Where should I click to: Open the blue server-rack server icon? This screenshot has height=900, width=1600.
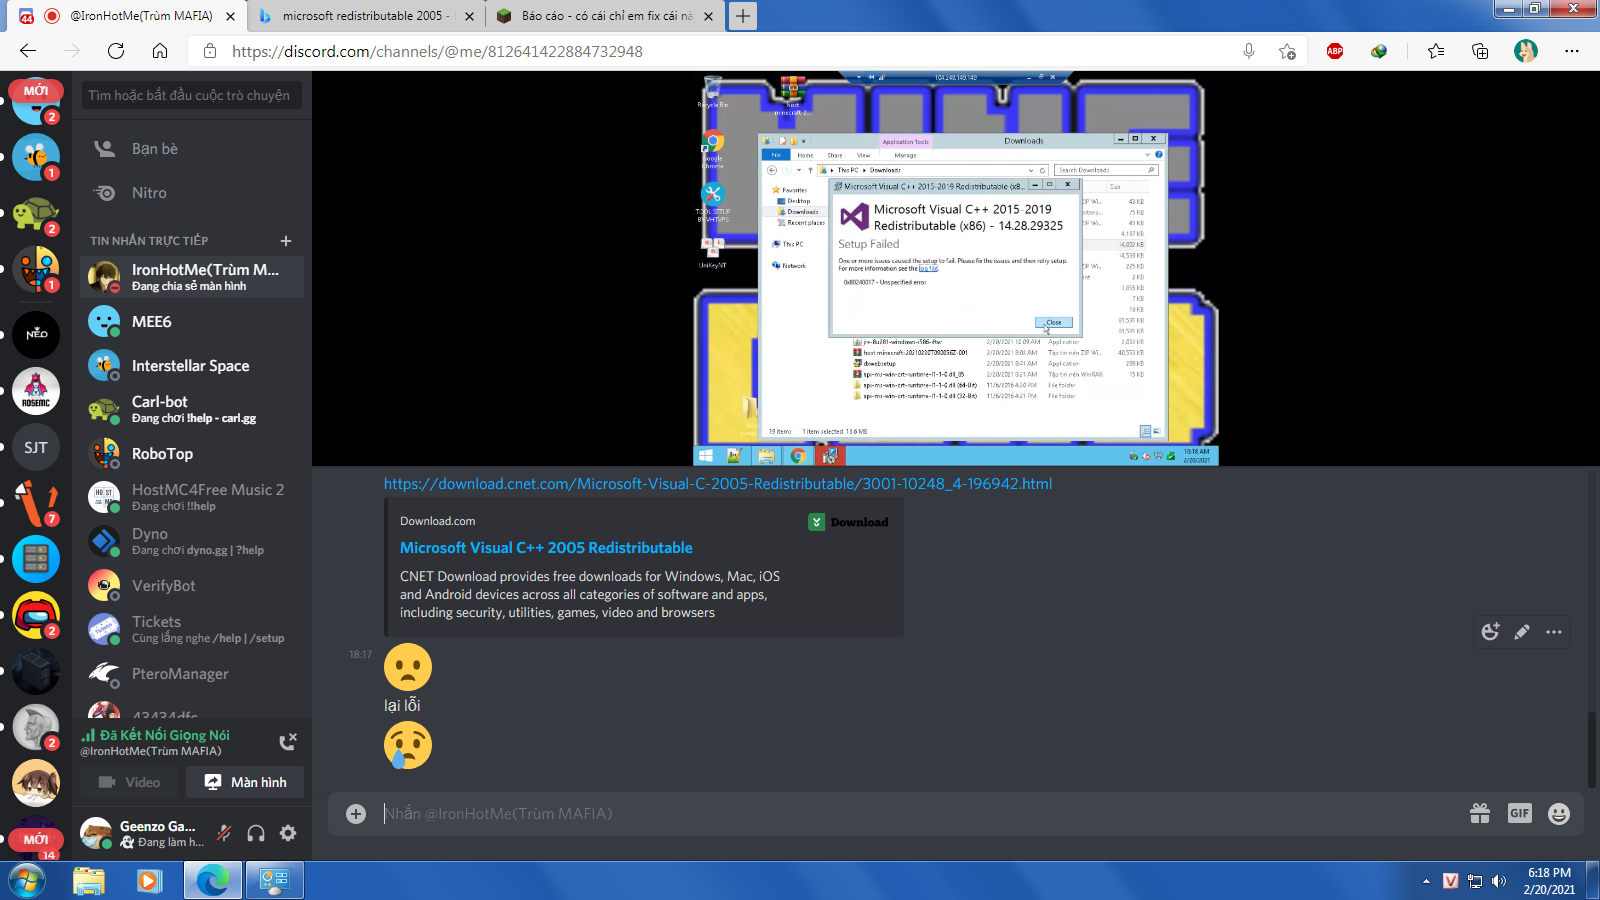point(36,559)
